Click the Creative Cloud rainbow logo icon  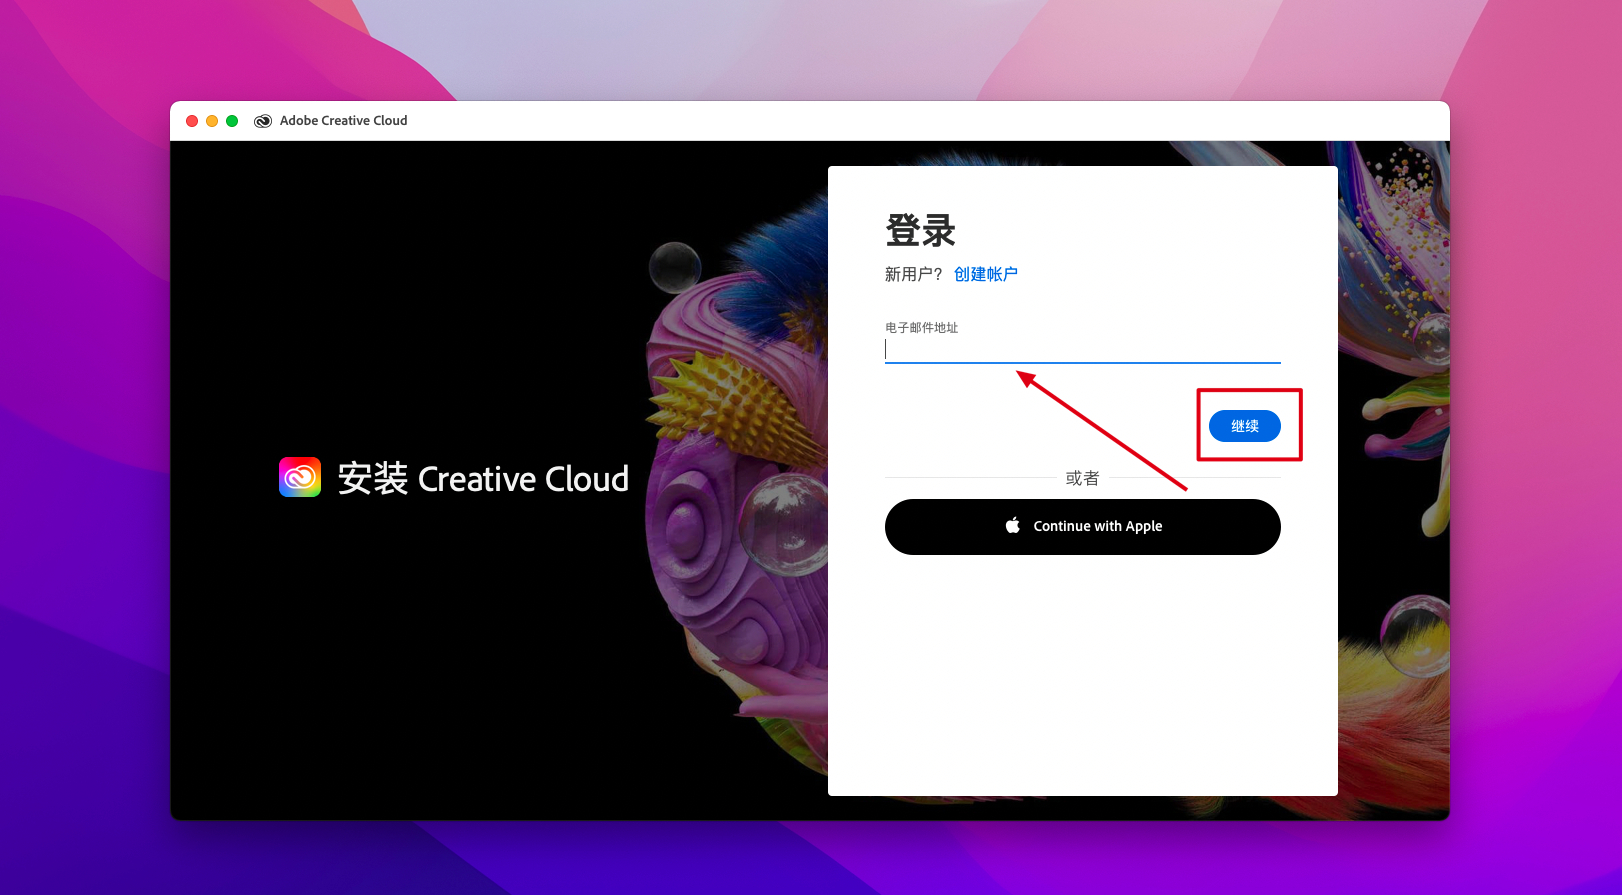click(300, 477)
